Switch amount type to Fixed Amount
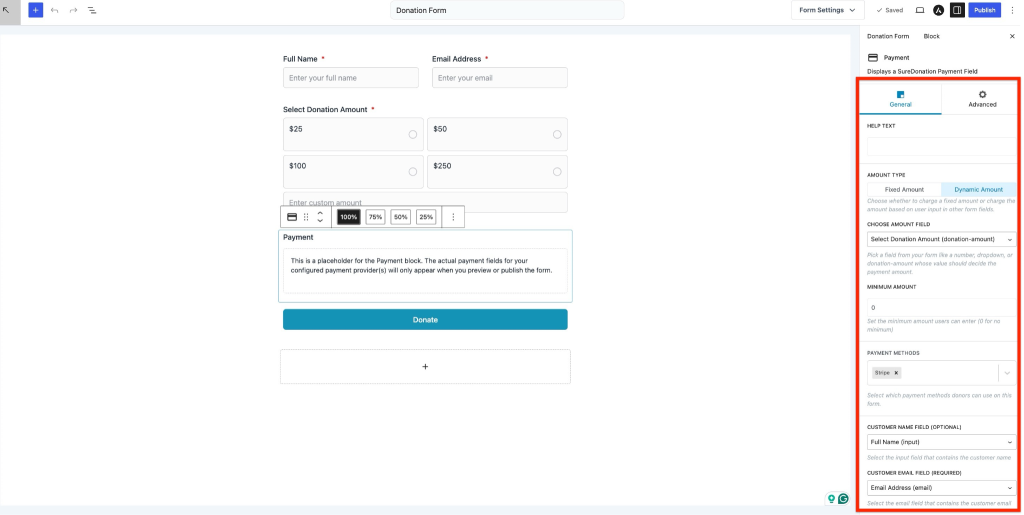The width and height of the screenshot is (1024, 515). 904,189
